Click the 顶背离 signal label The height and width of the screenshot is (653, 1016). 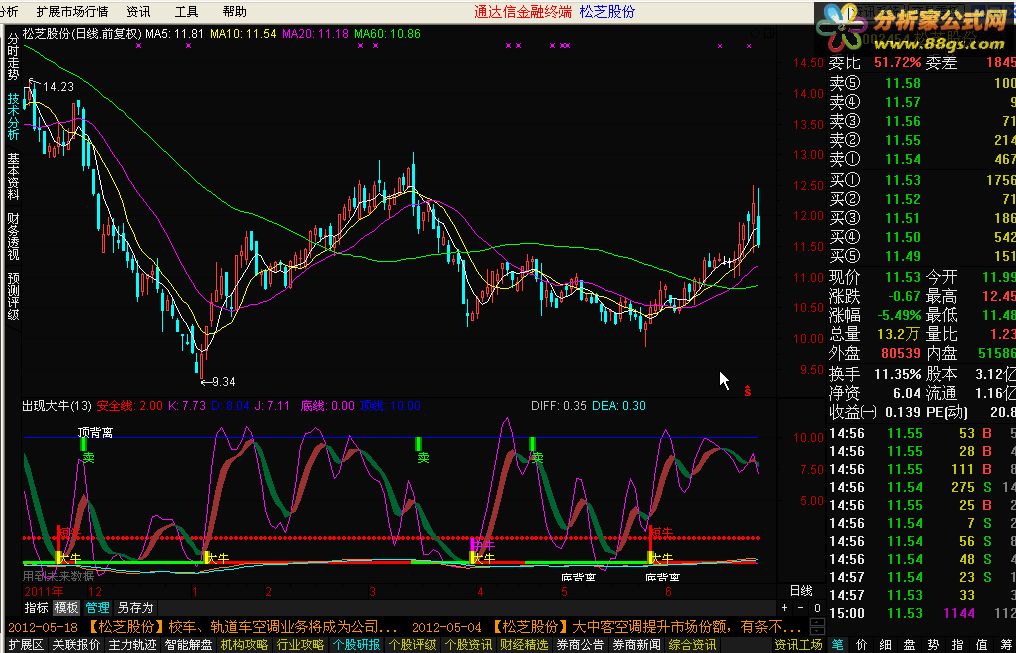(x=95, y=432)
